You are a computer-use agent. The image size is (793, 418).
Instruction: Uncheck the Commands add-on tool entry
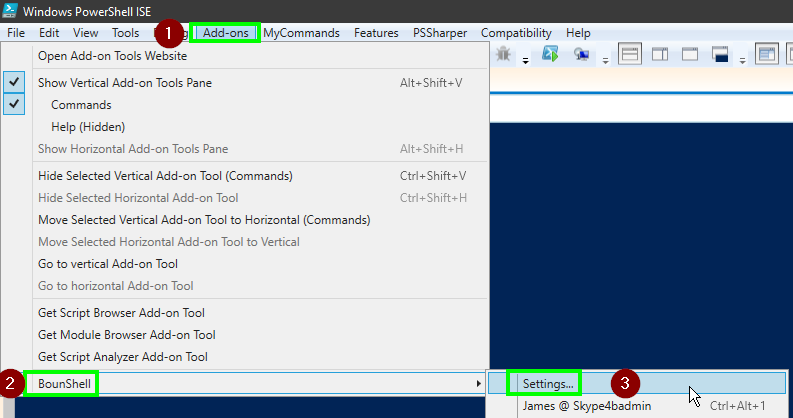tap(81, 105)
